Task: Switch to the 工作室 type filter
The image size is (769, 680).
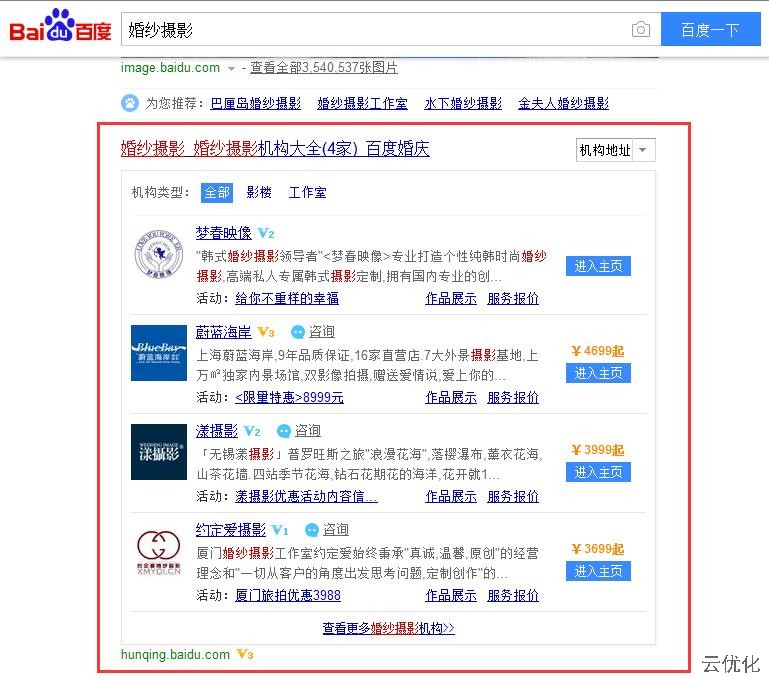Action: point(307,192)
